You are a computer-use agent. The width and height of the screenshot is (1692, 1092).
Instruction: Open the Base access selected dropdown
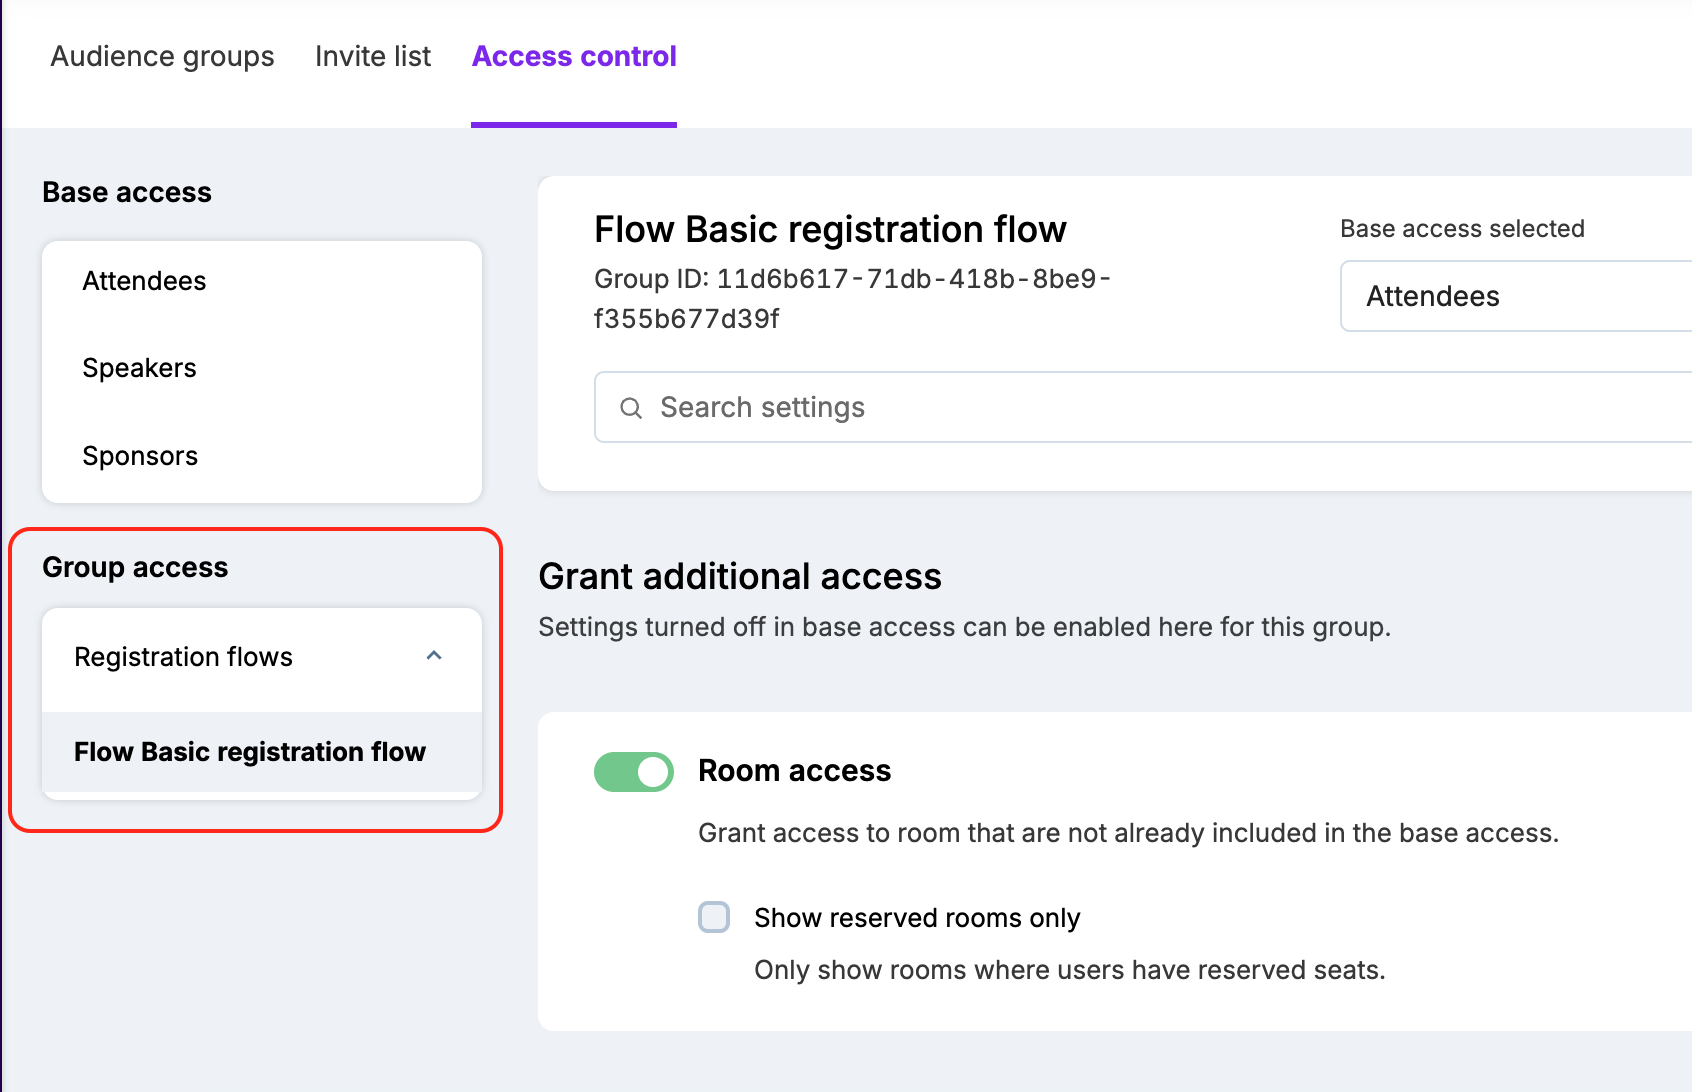coord(1515,296)
